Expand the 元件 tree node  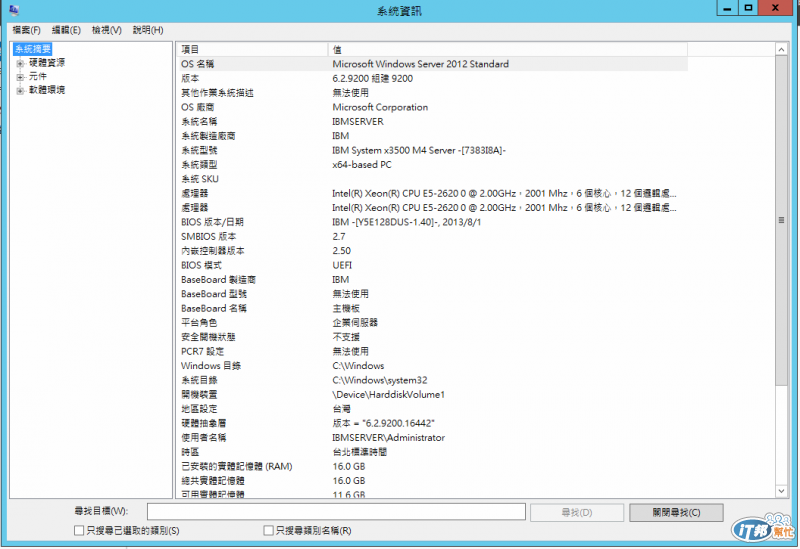point(20,77)
